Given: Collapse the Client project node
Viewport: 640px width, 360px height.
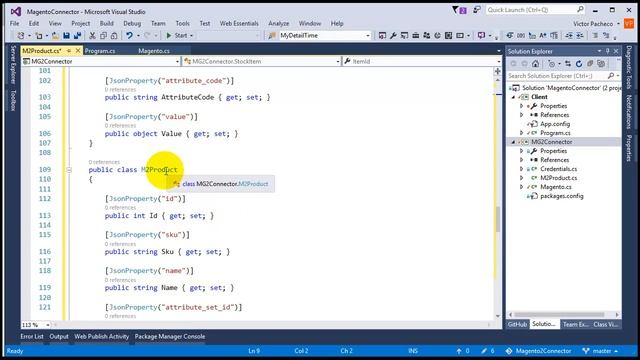Looking at the screenshot, I should [x=513, y=97].
